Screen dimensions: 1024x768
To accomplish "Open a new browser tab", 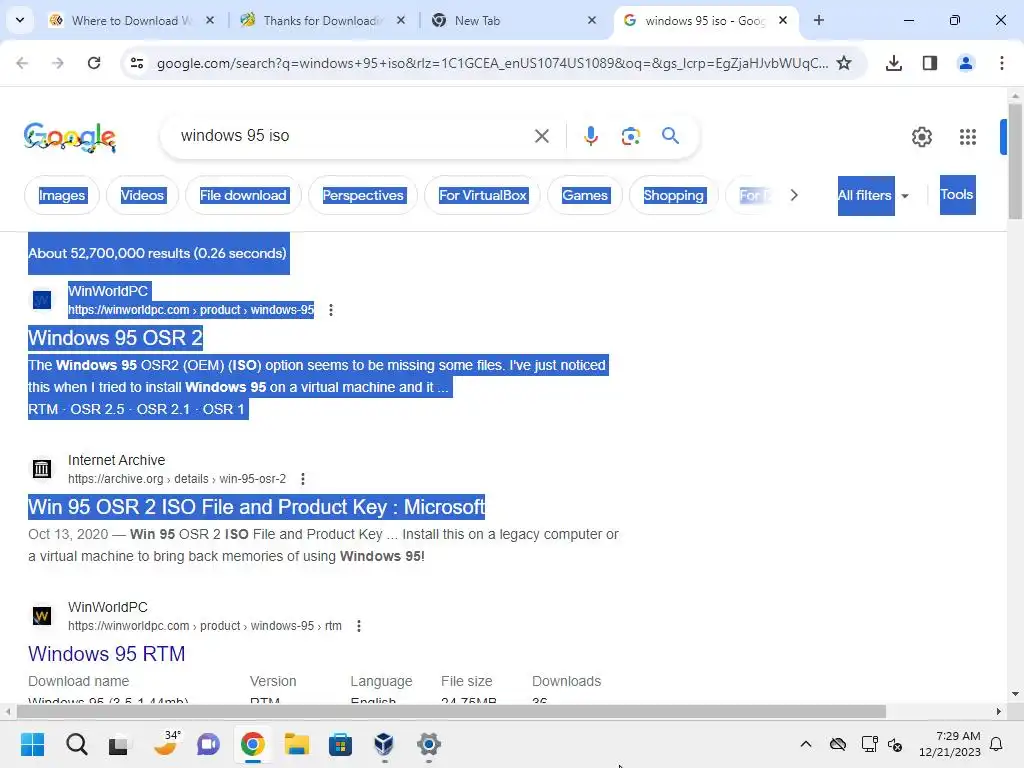I will tap(818, 20).
